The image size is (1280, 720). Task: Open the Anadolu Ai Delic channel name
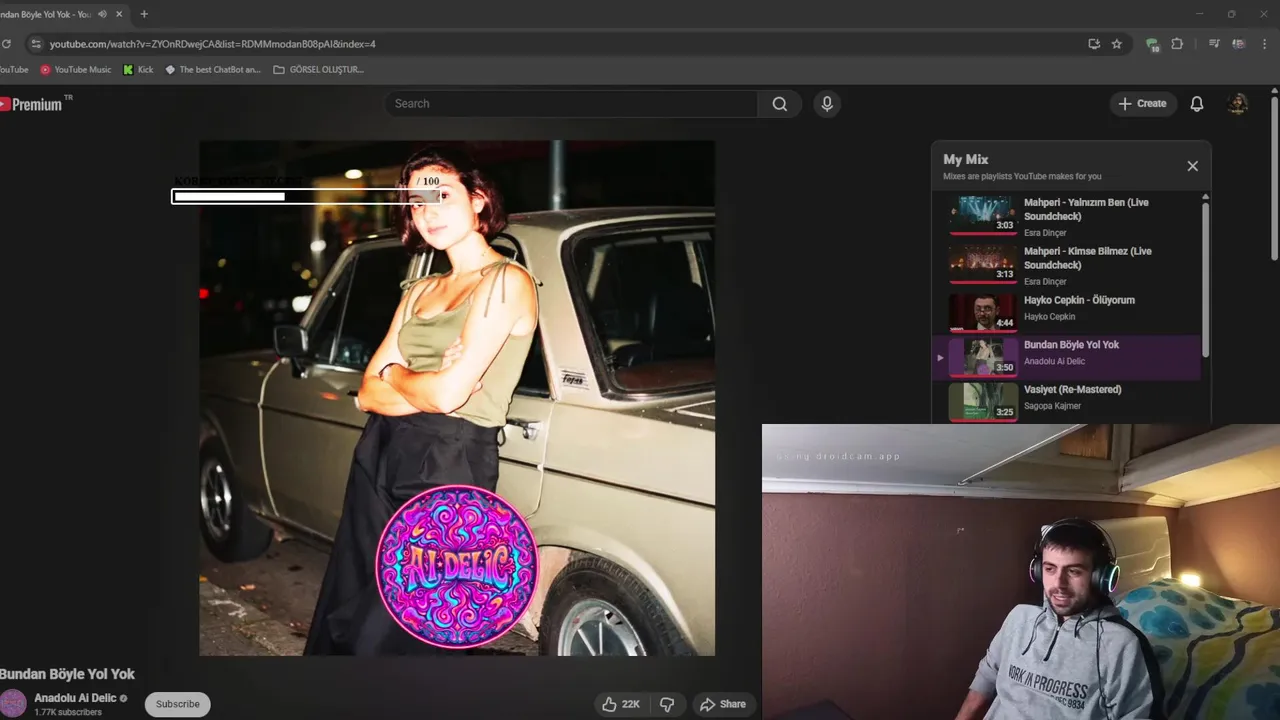[75, 698]
